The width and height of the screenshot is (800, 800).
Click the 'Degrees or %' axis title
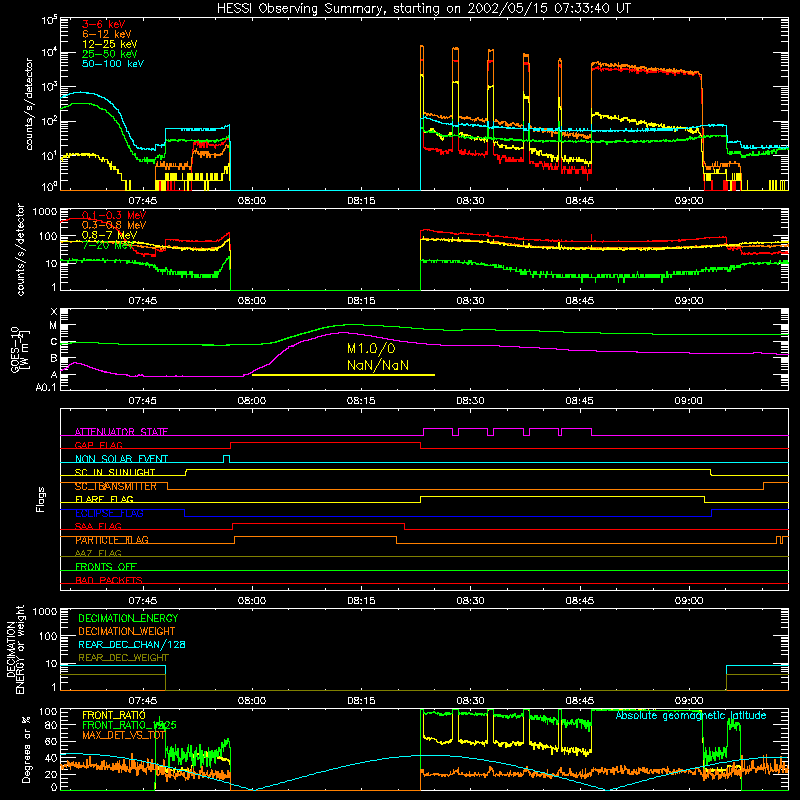[27, 749]
